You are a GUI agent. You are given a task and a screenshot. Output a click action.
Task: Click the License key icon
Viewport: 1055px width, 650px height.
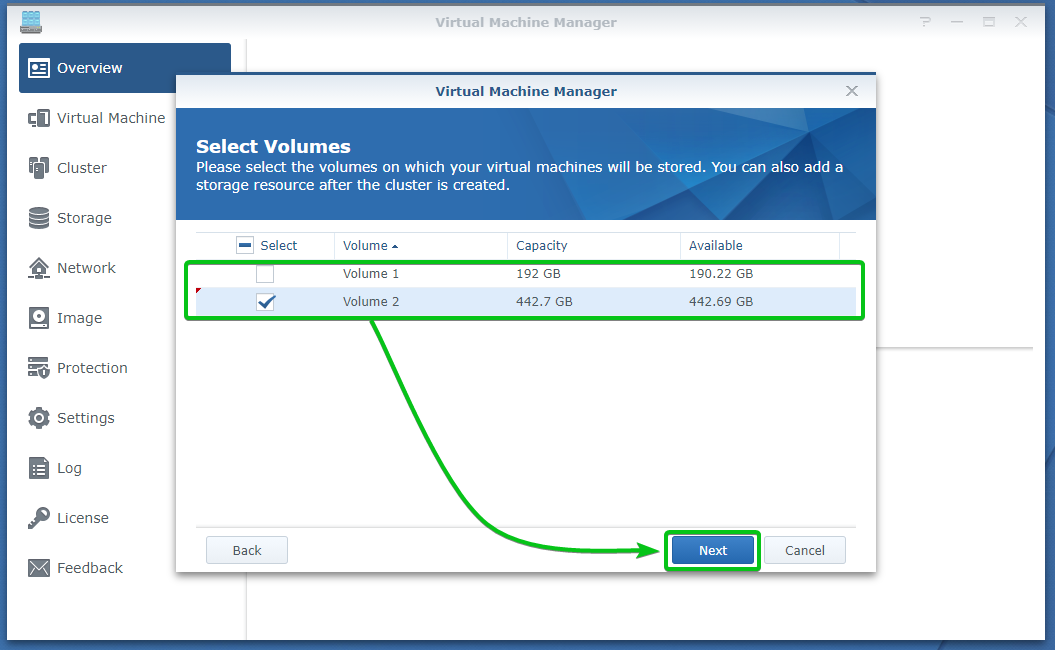pos(38,517)
